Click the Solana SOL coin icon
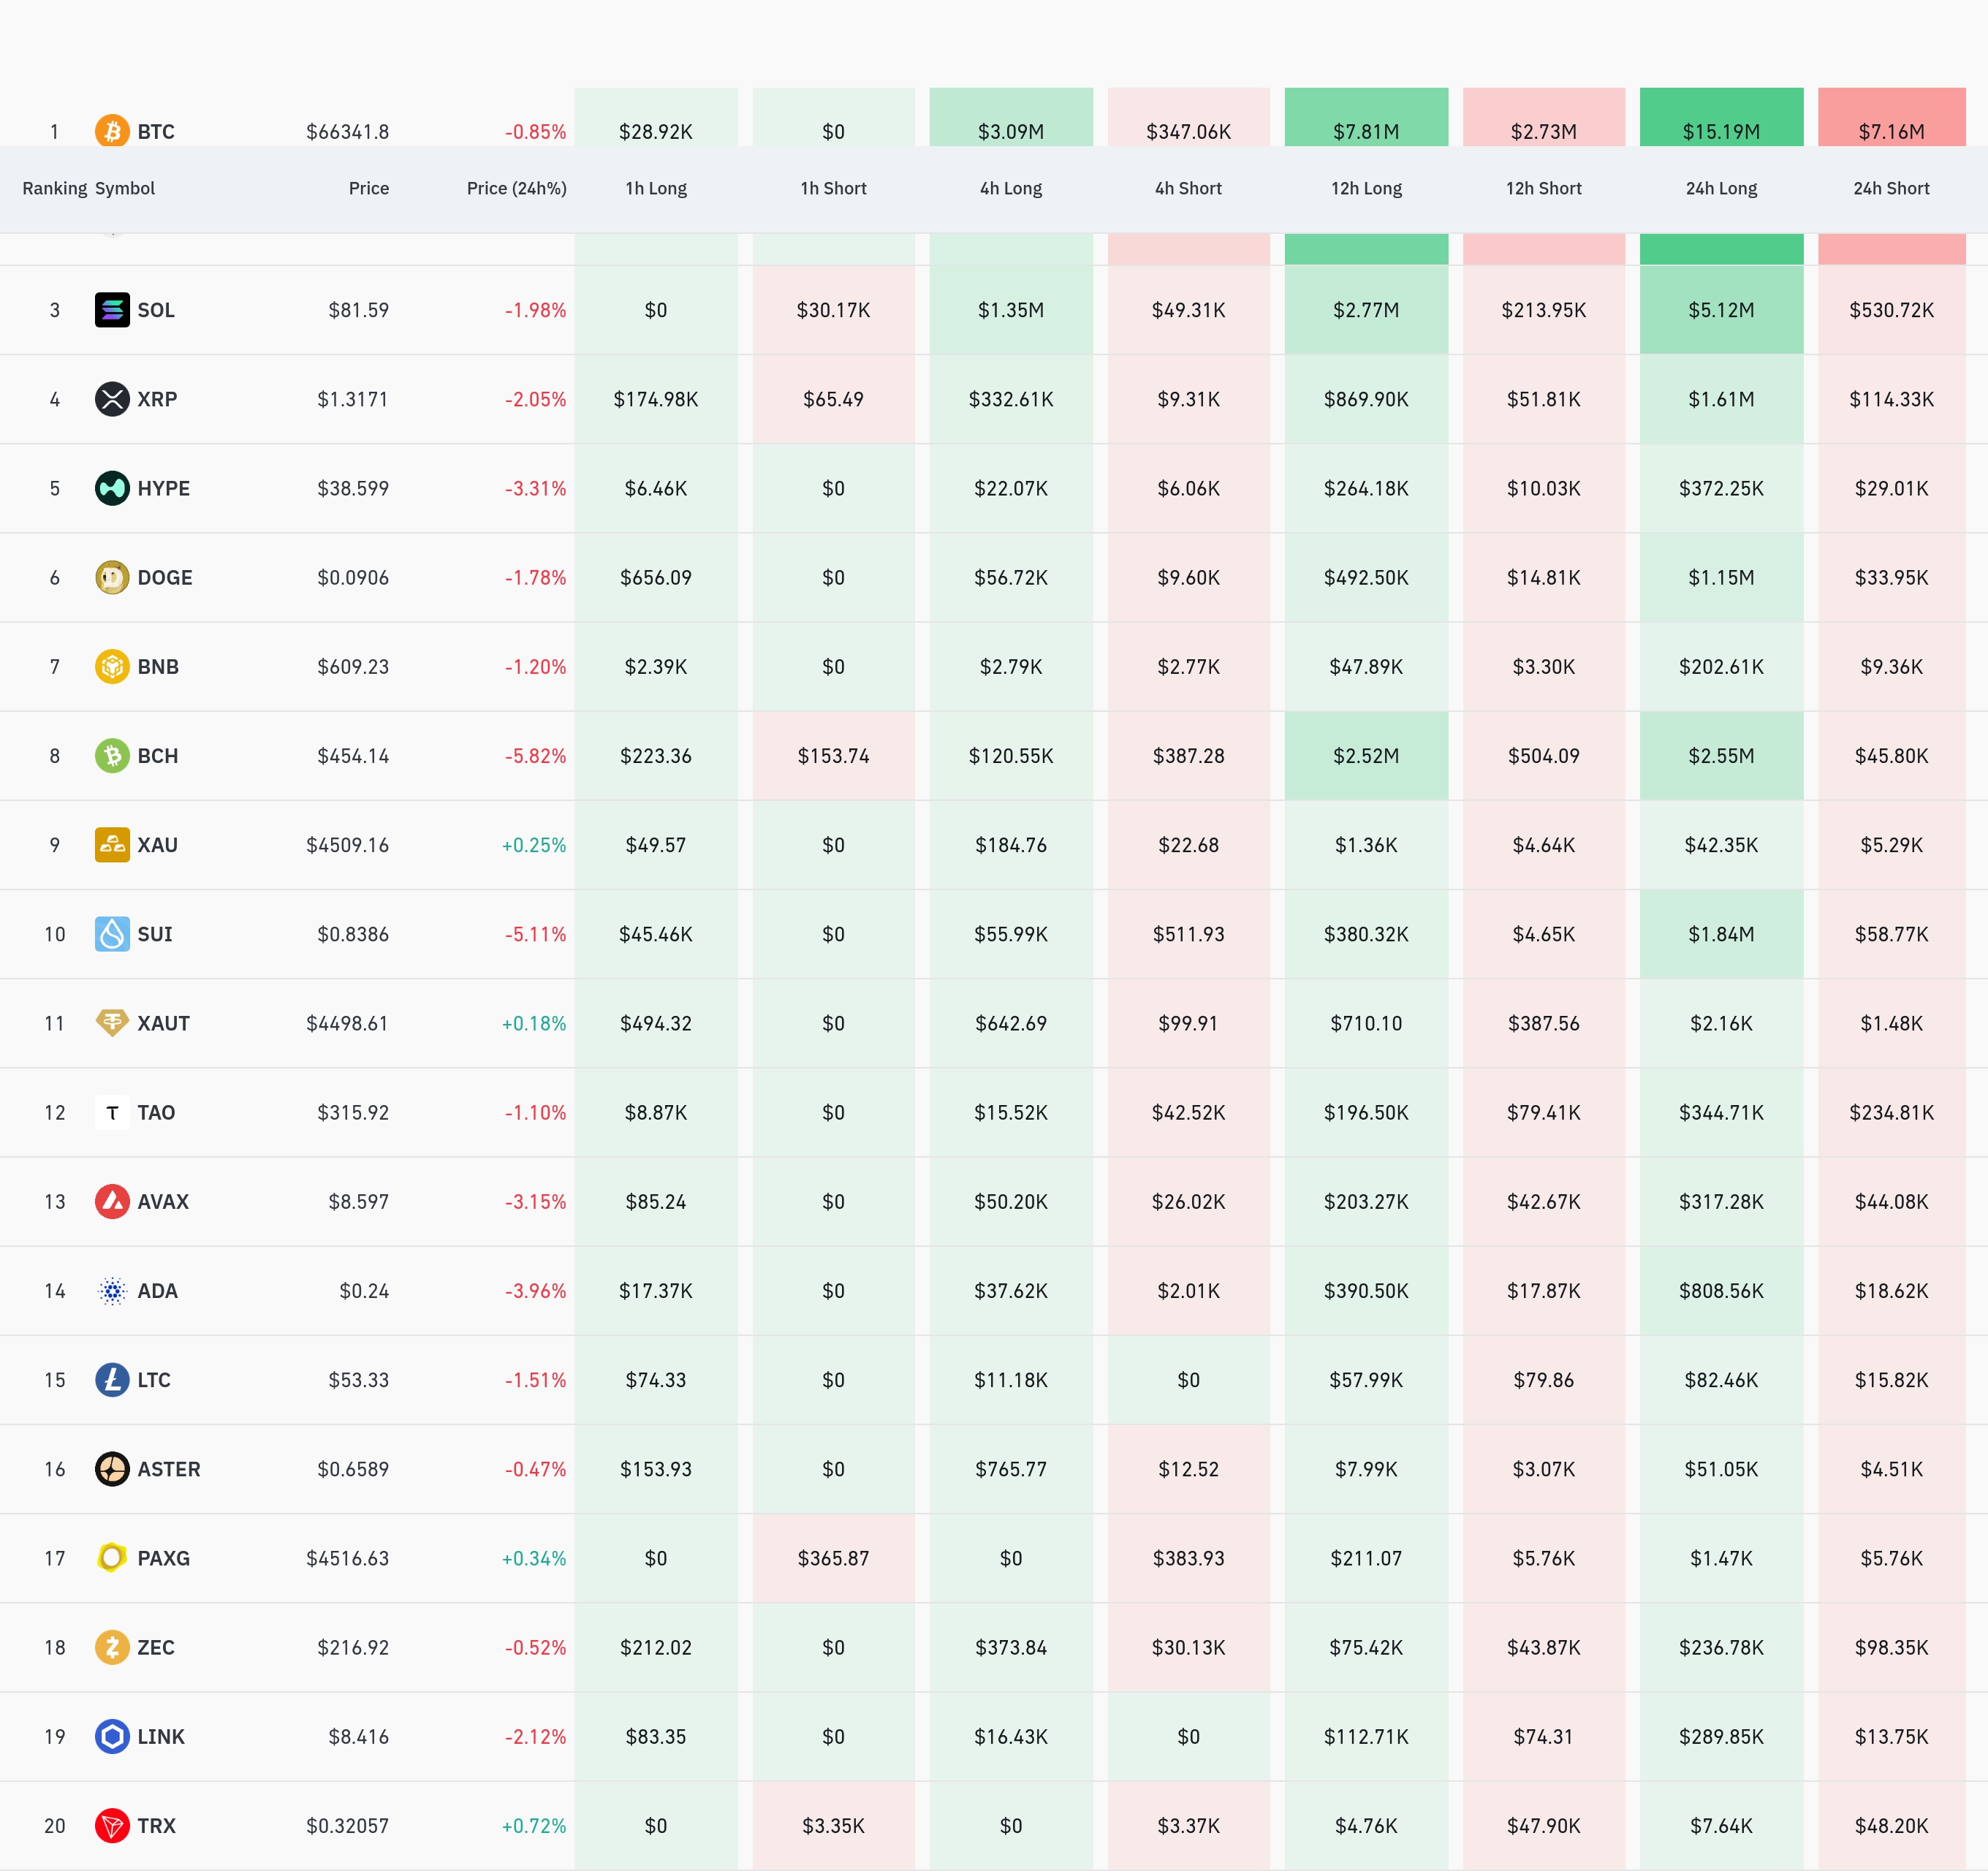 (112, 310)
